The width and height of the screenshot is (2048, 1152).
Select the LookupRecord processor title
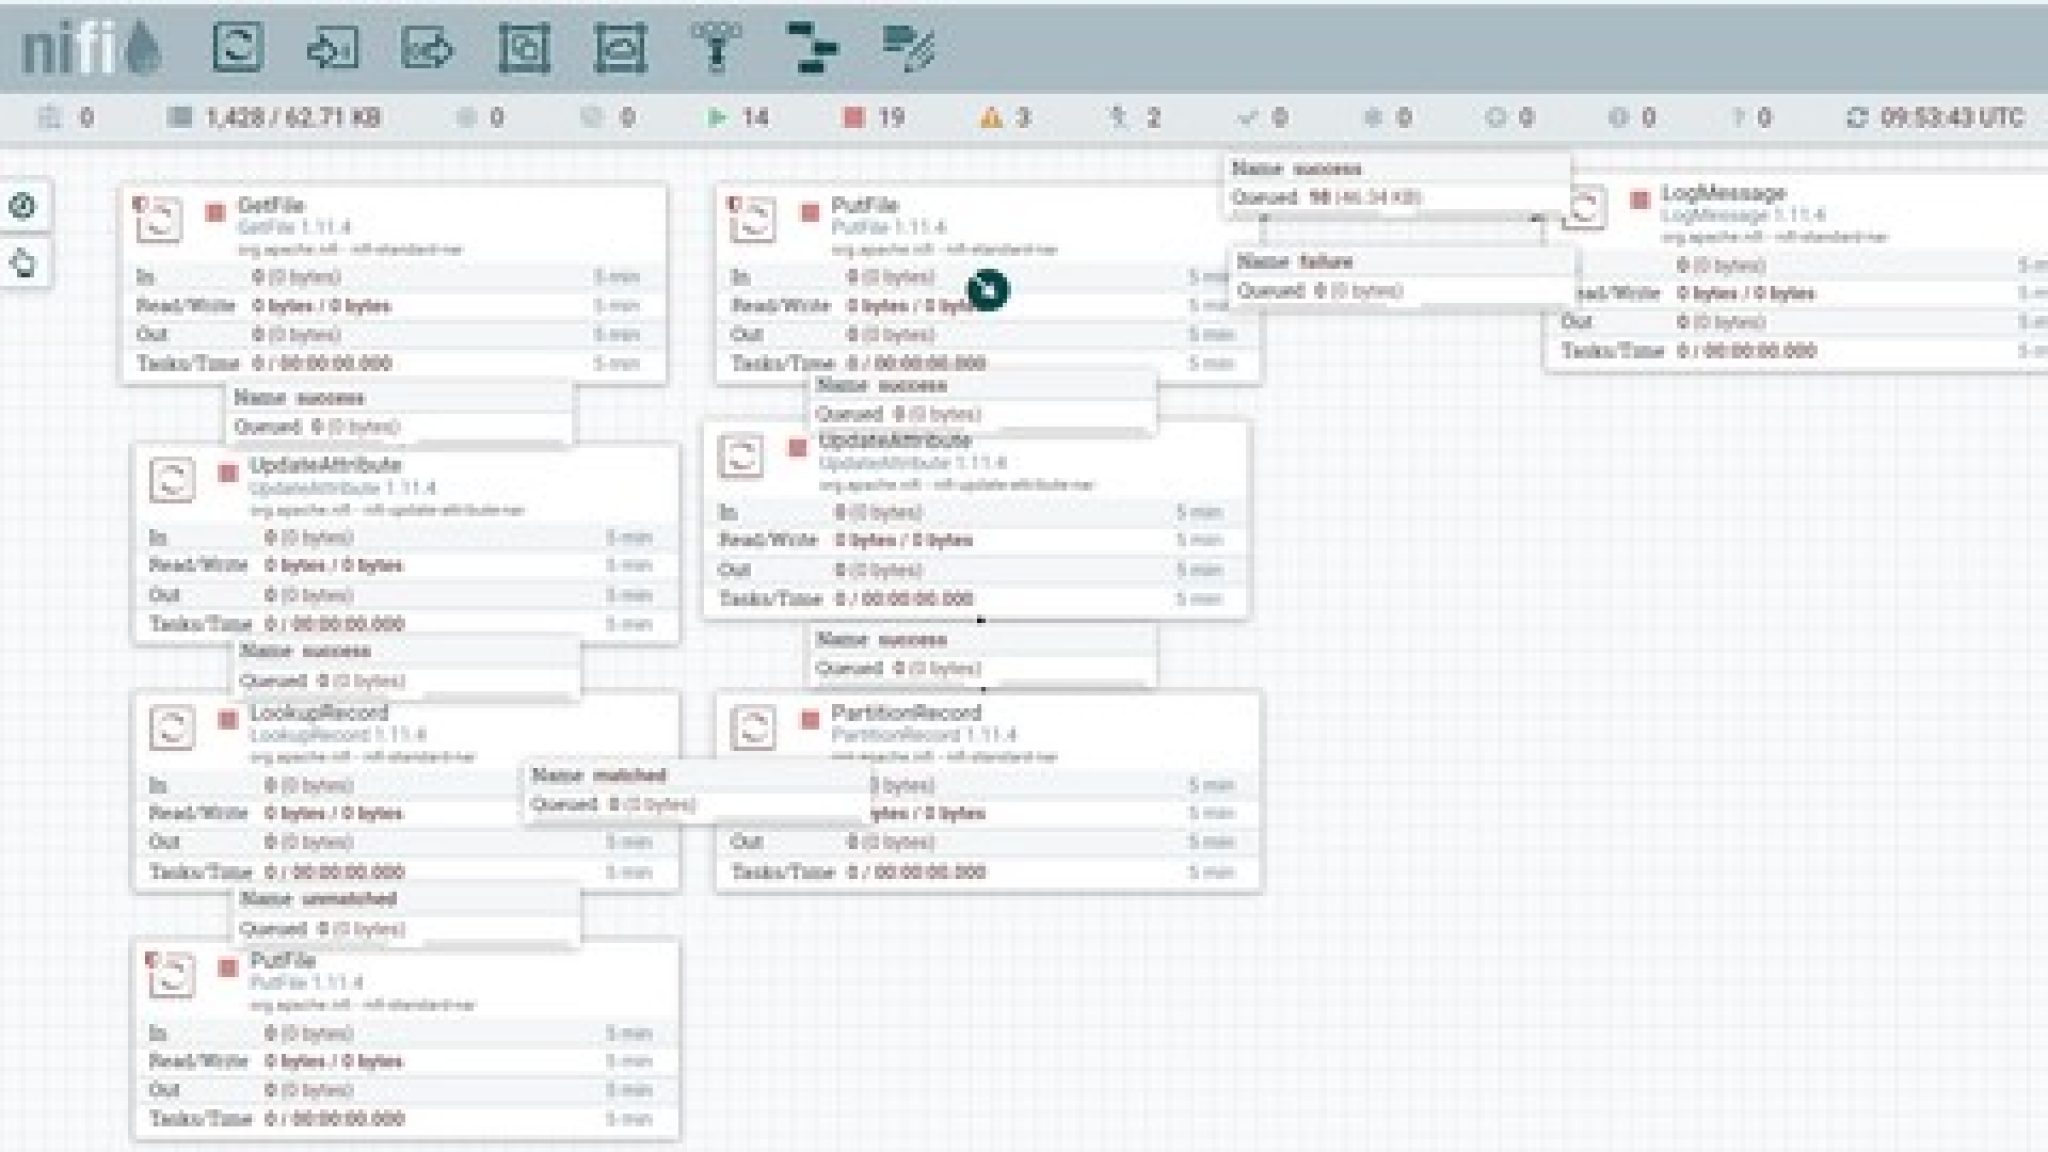[319, 713]
